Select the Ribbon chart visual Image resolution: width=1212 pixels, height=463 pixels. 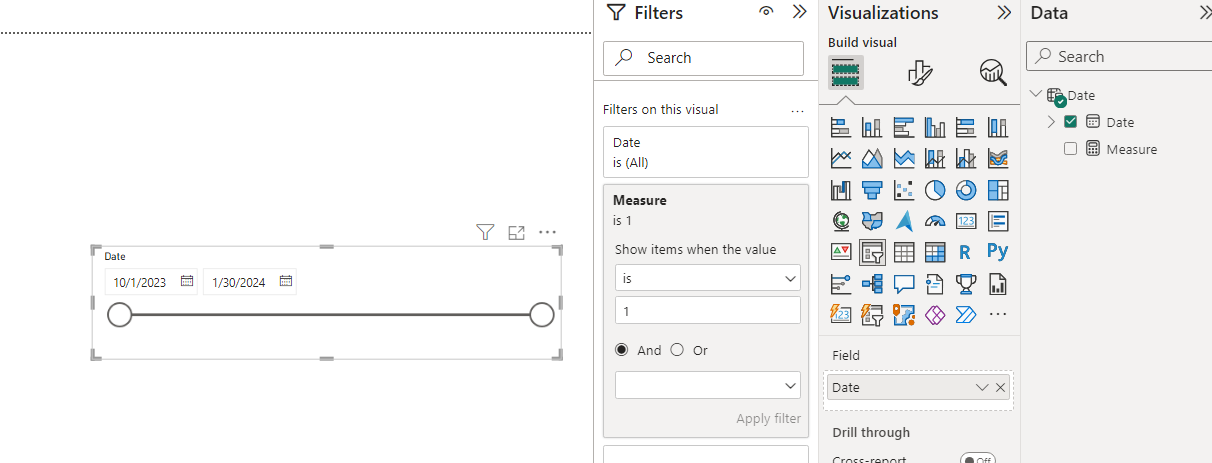(998, 158)
